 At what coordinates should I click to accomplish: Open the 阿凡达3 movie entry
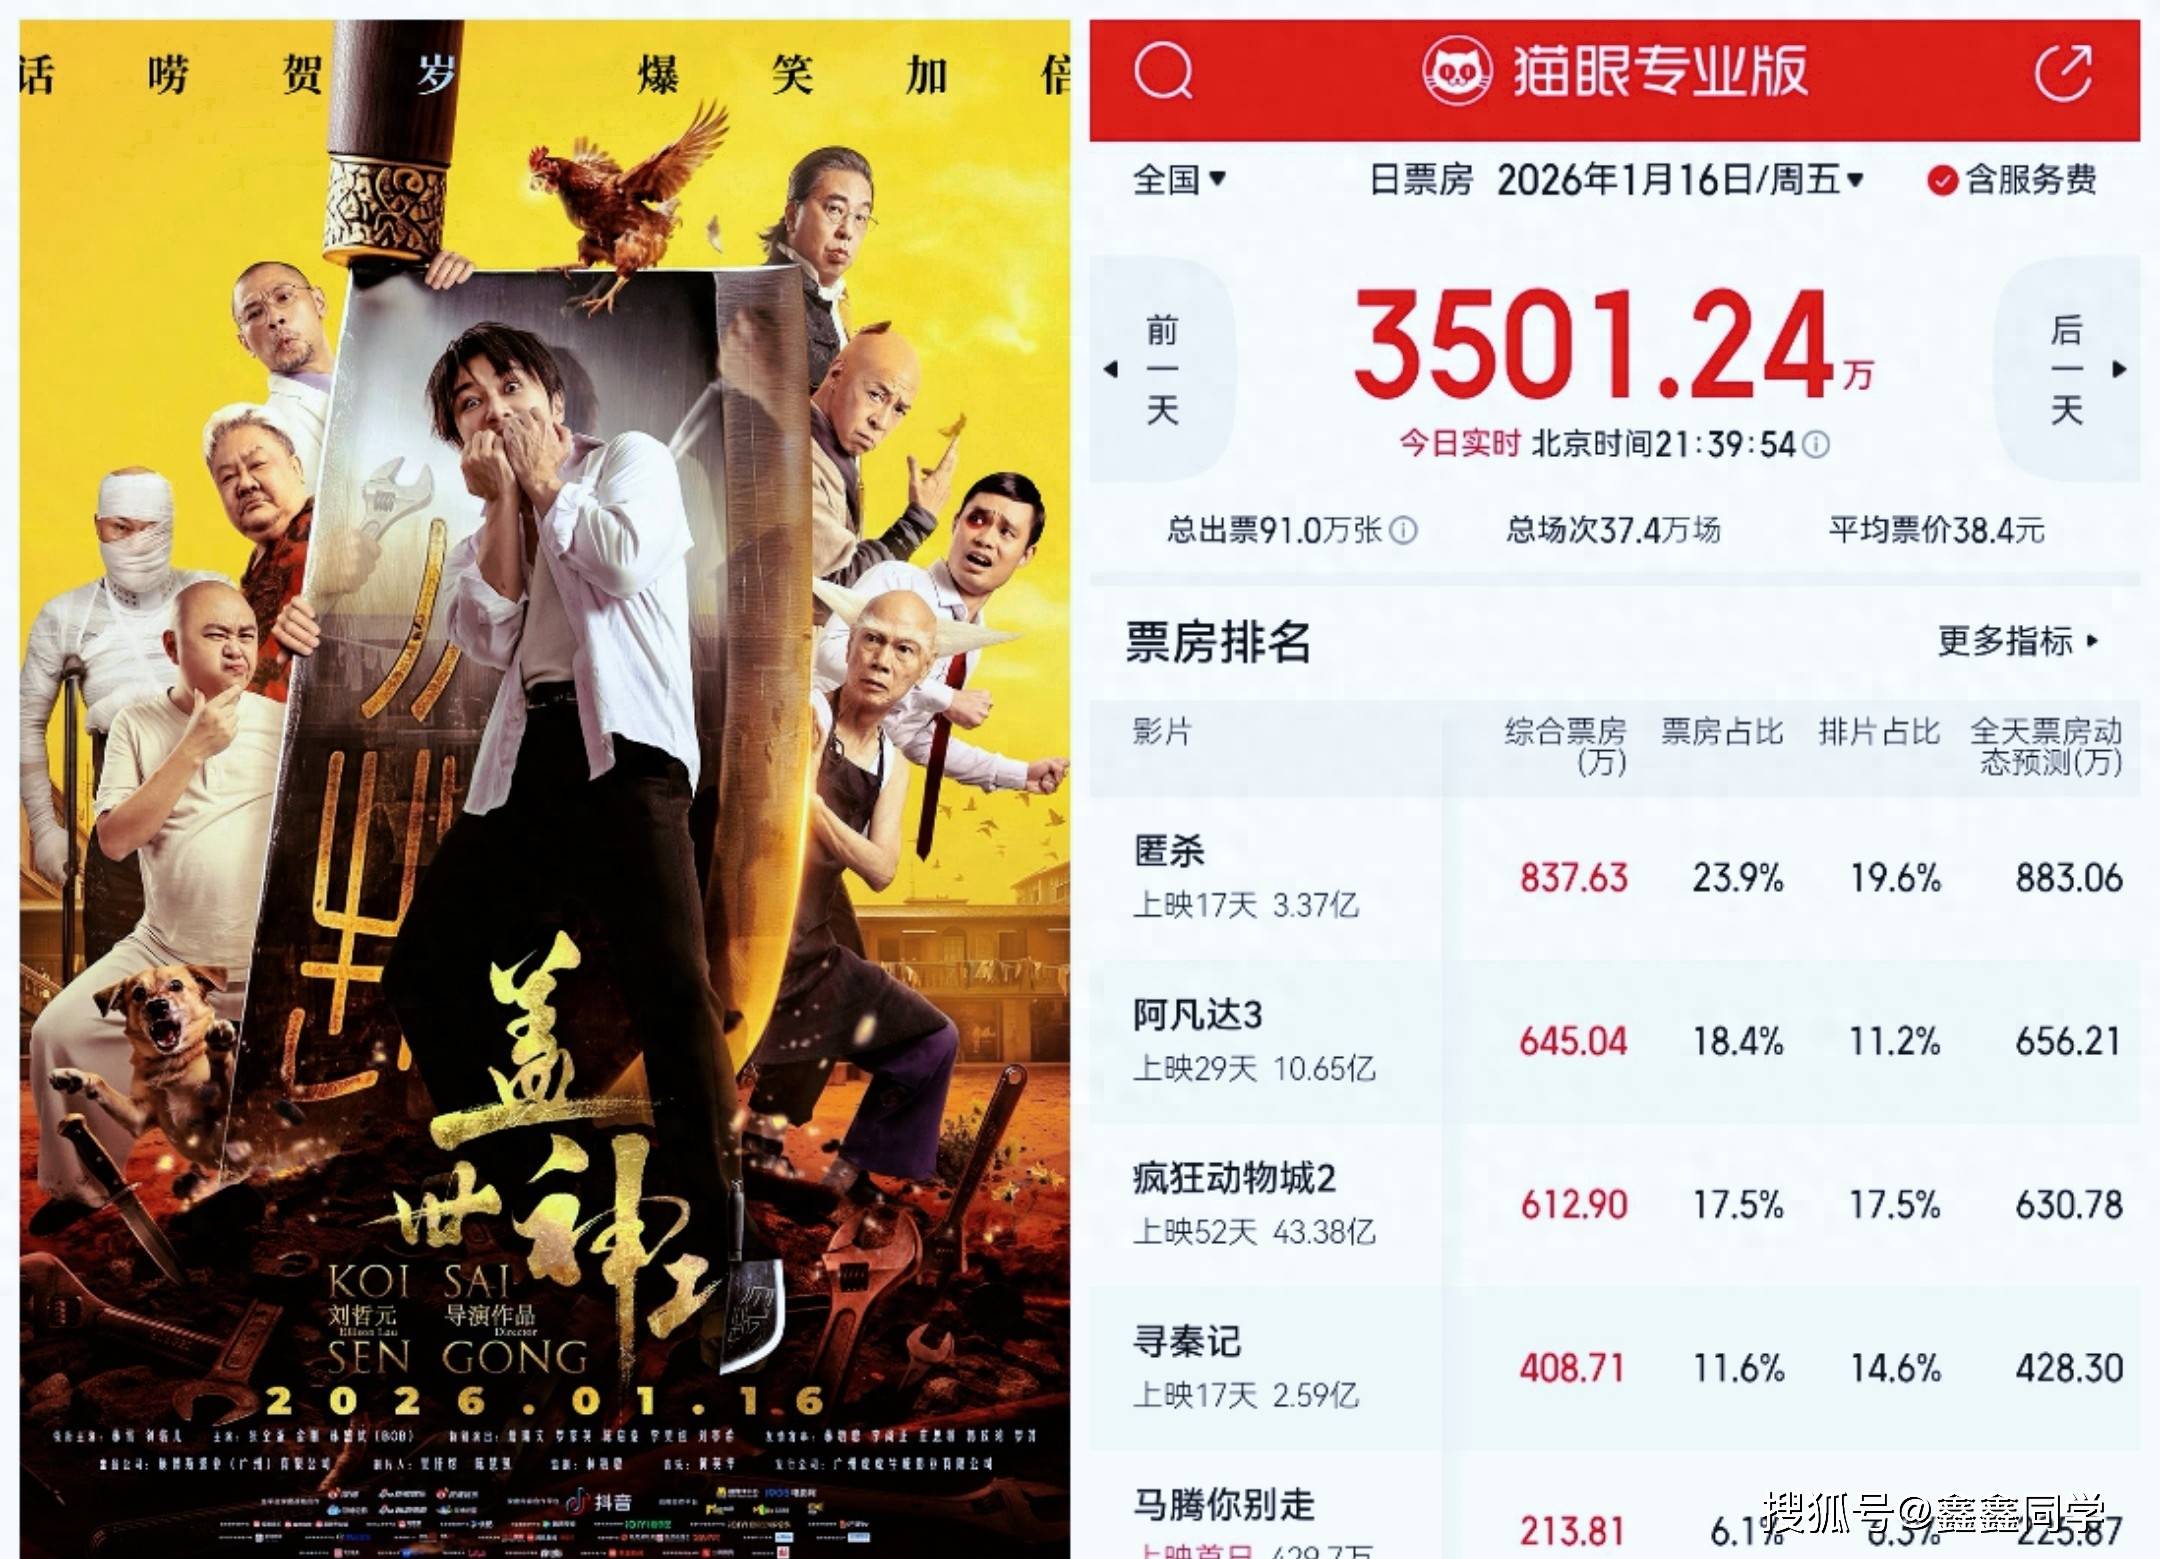[1615, 1043]
